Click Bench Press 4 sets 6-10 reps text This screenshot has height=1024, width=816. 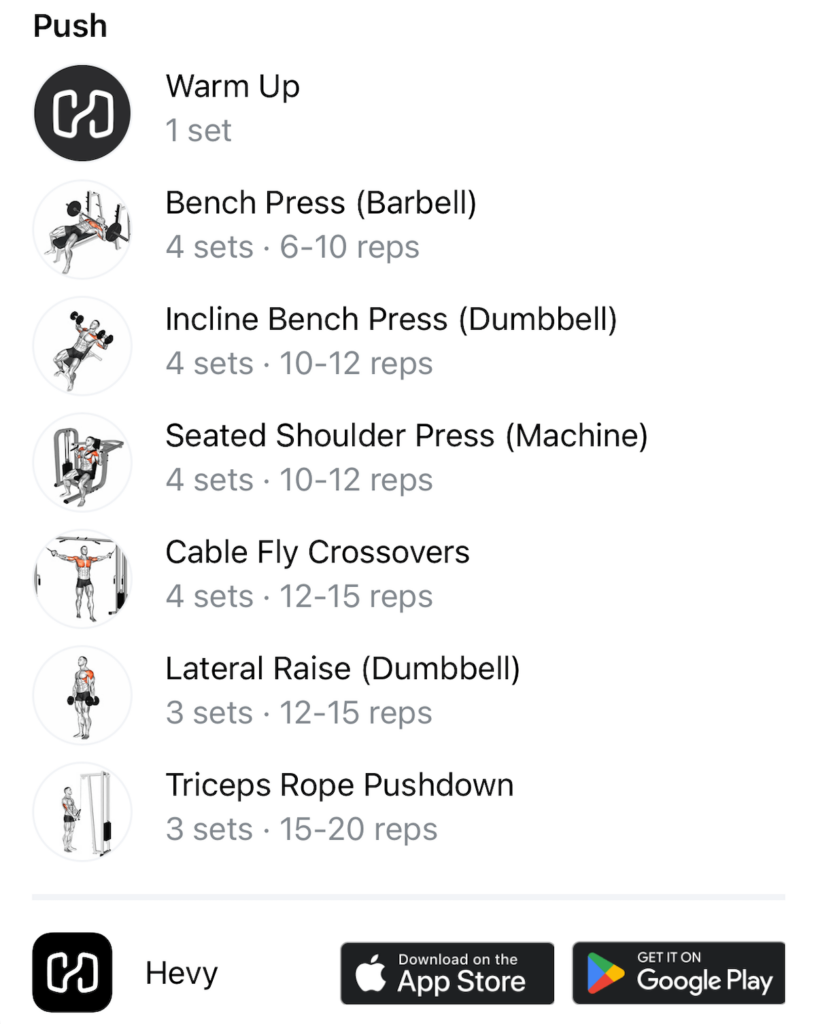[x=292, y=247]
